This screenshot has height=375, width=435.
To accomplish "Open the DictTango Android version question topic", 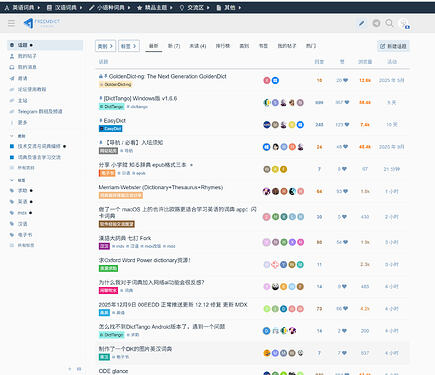I will (x=162, y=327).
